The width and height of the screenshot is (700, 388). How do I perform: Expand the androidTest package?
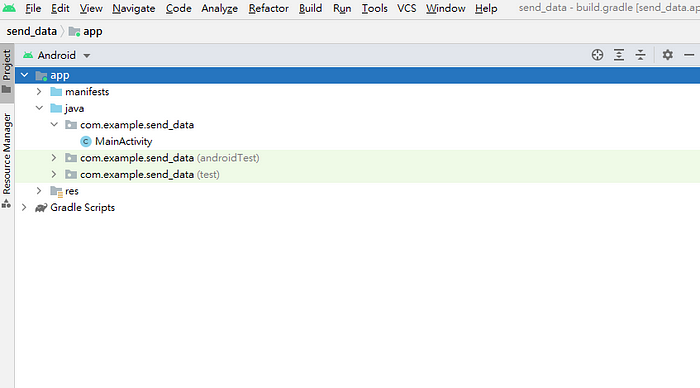54,158
